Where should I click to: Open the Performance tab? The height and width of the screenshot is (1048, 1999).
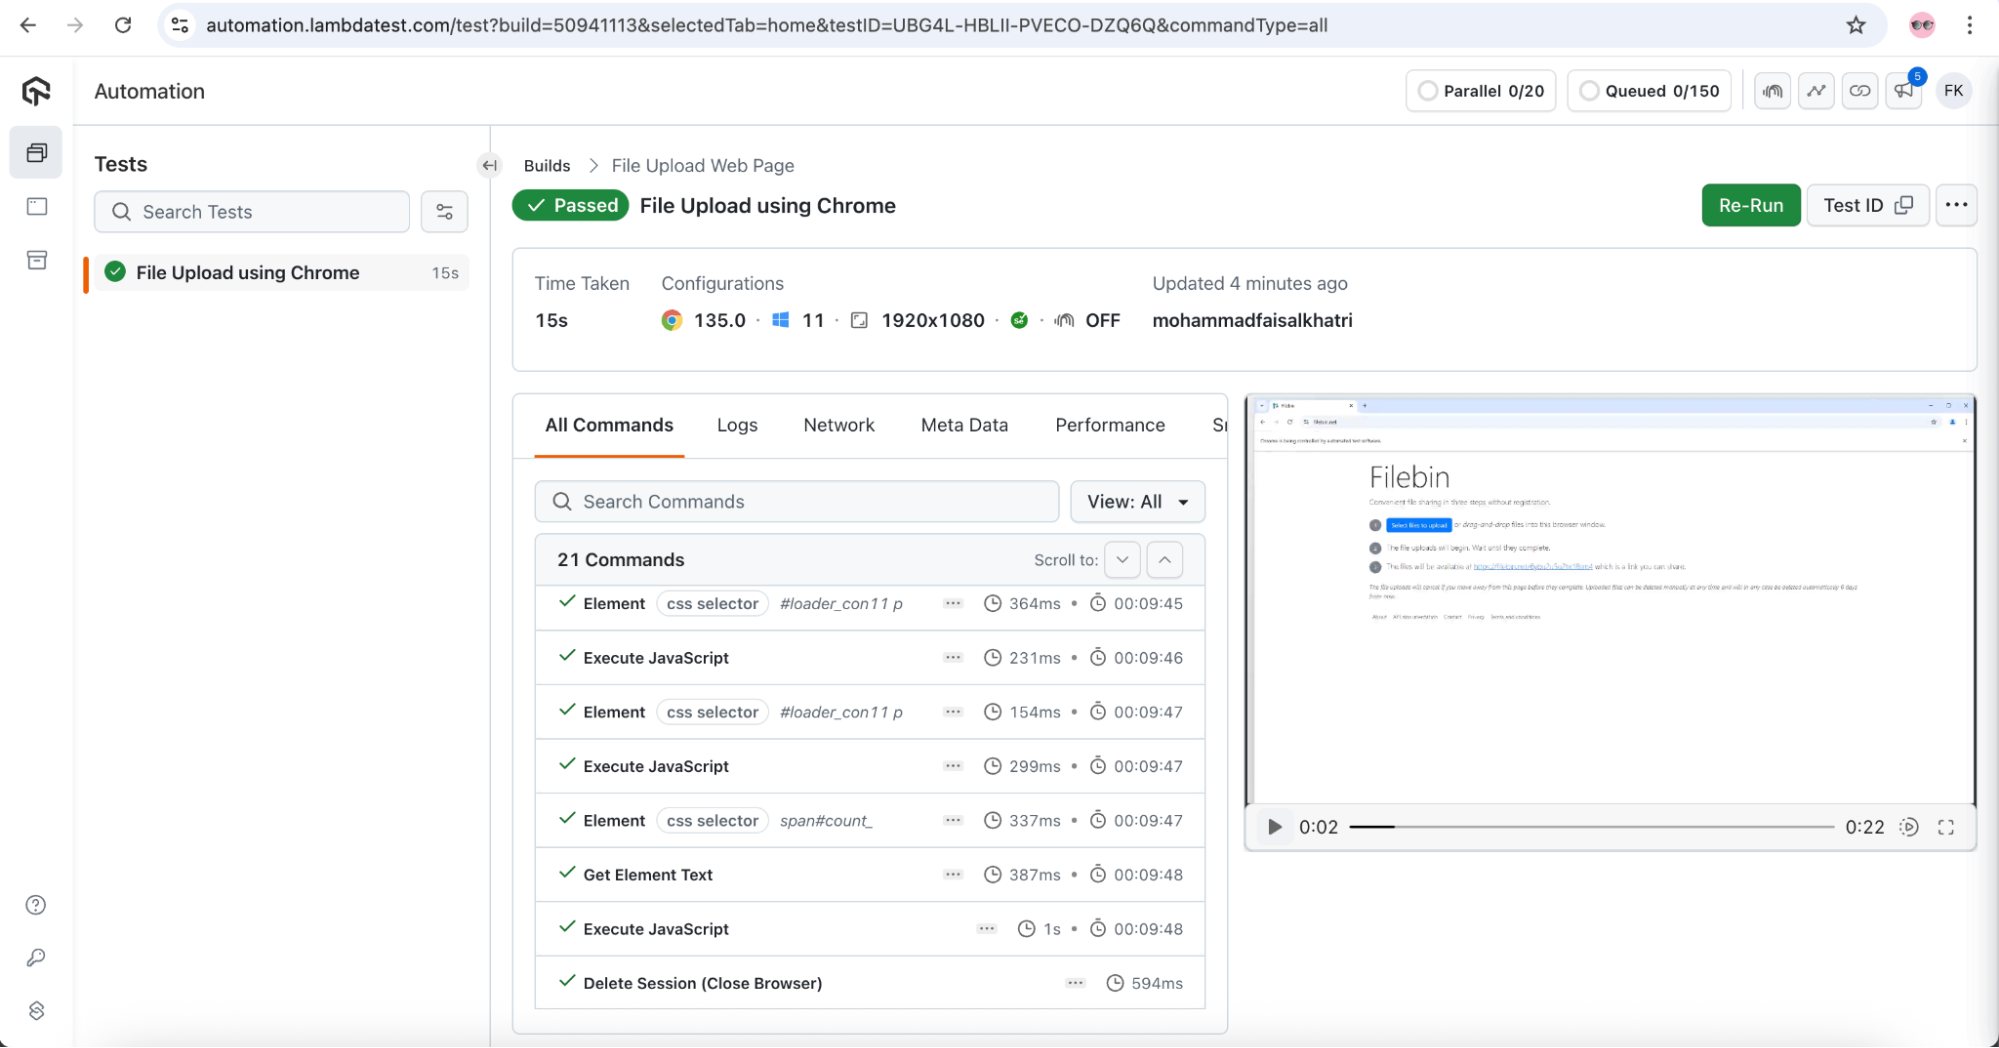pos(1109,425)
